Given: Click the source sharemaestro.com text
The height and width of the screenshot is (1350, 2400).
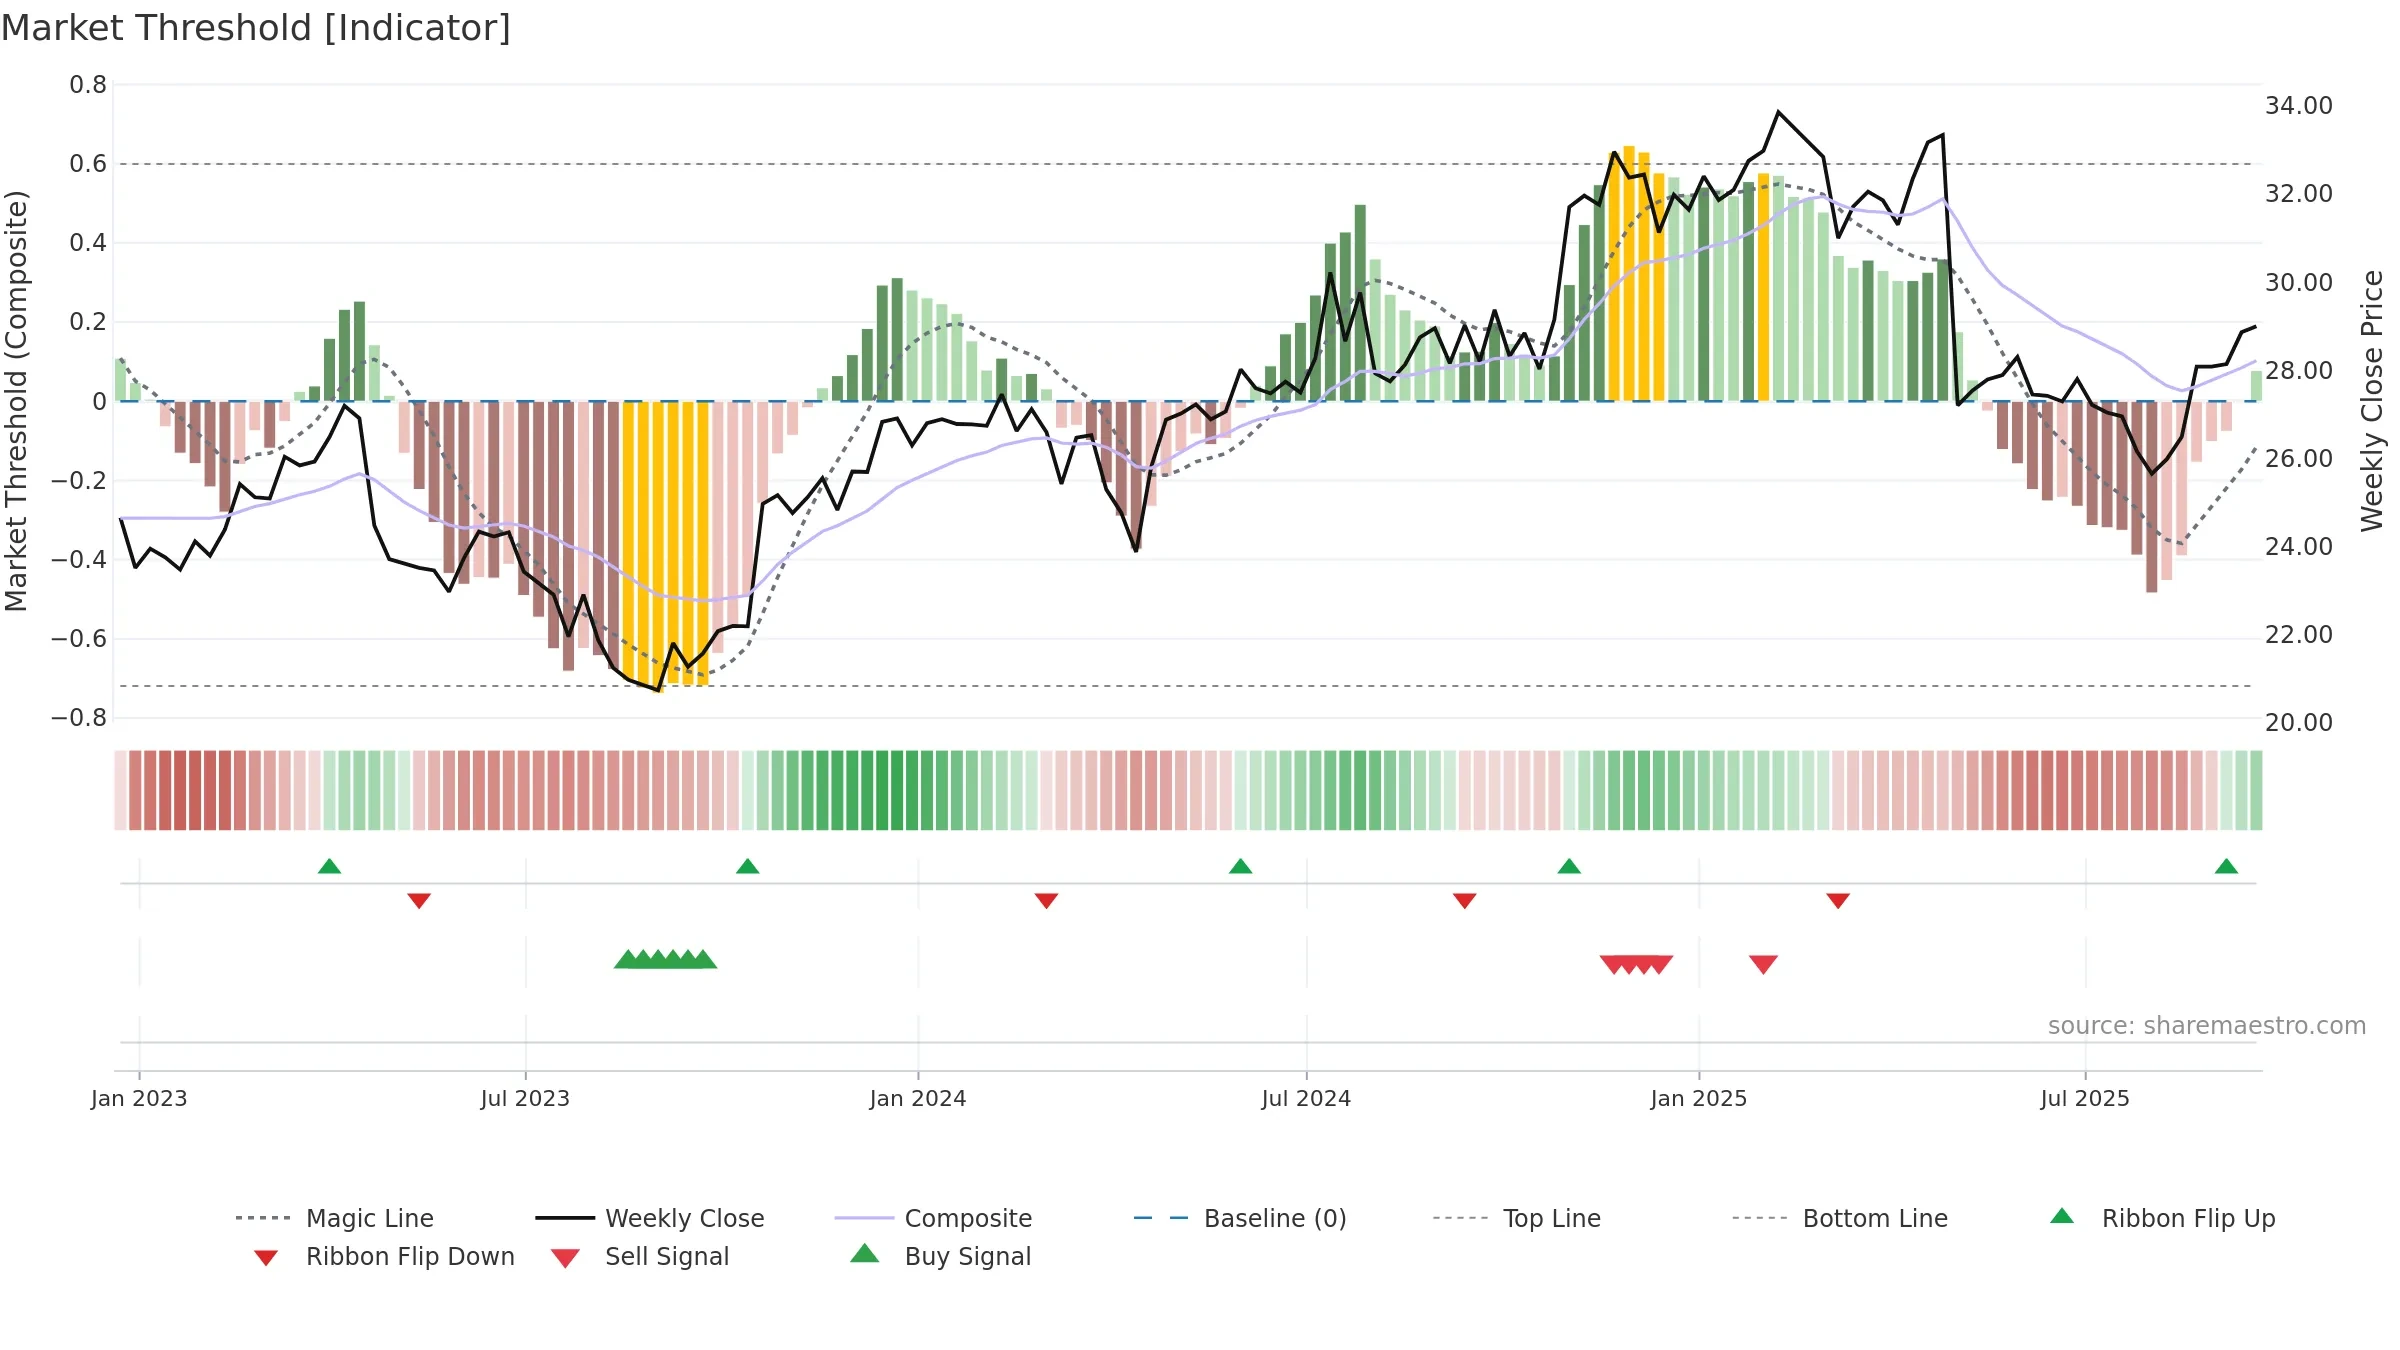Looking at the screenshot, I should [x=2207, y=1026].
